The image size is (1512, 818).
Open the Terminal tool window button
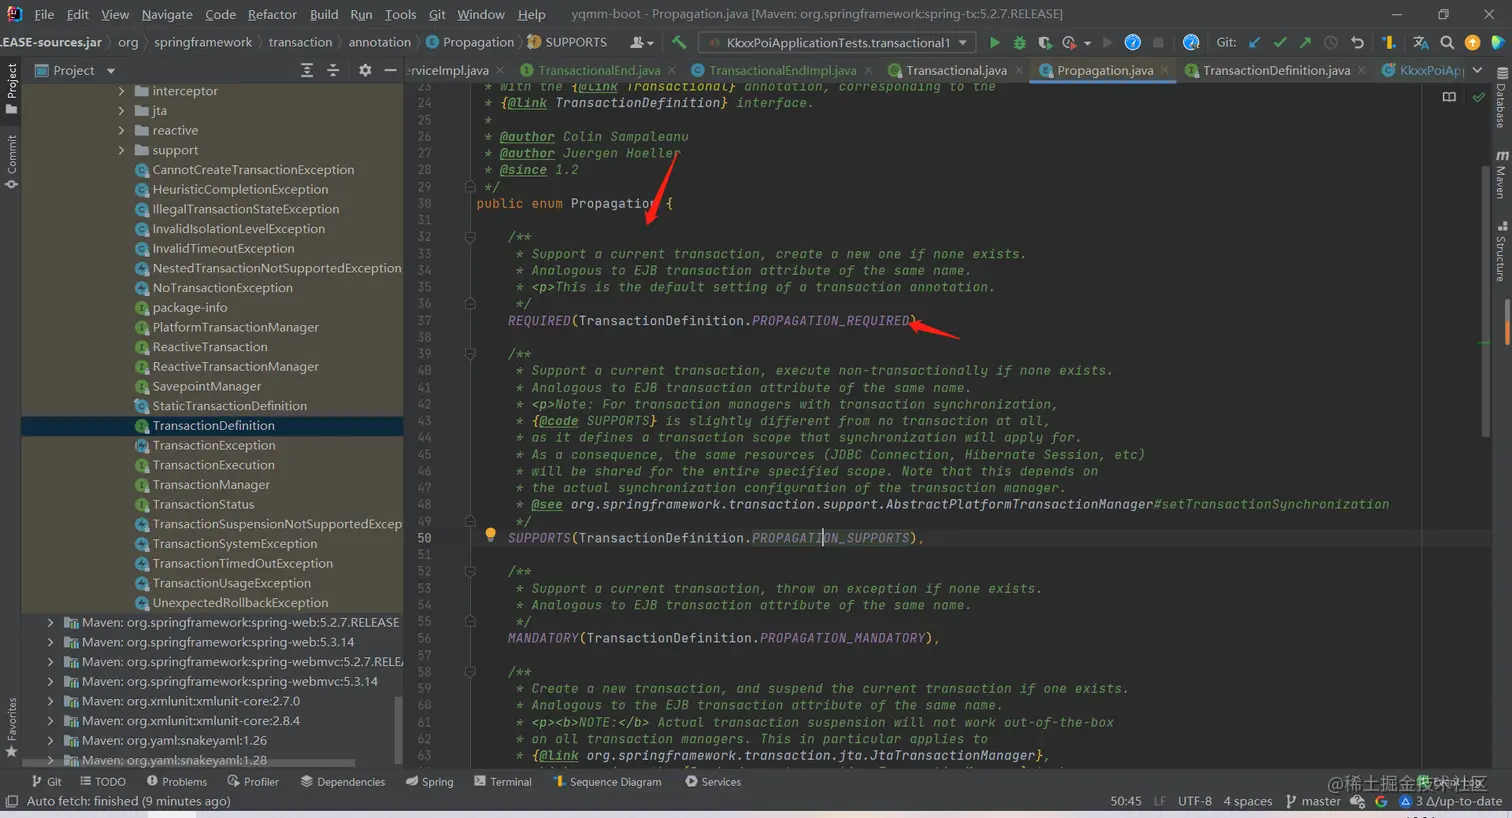[503, 782]
